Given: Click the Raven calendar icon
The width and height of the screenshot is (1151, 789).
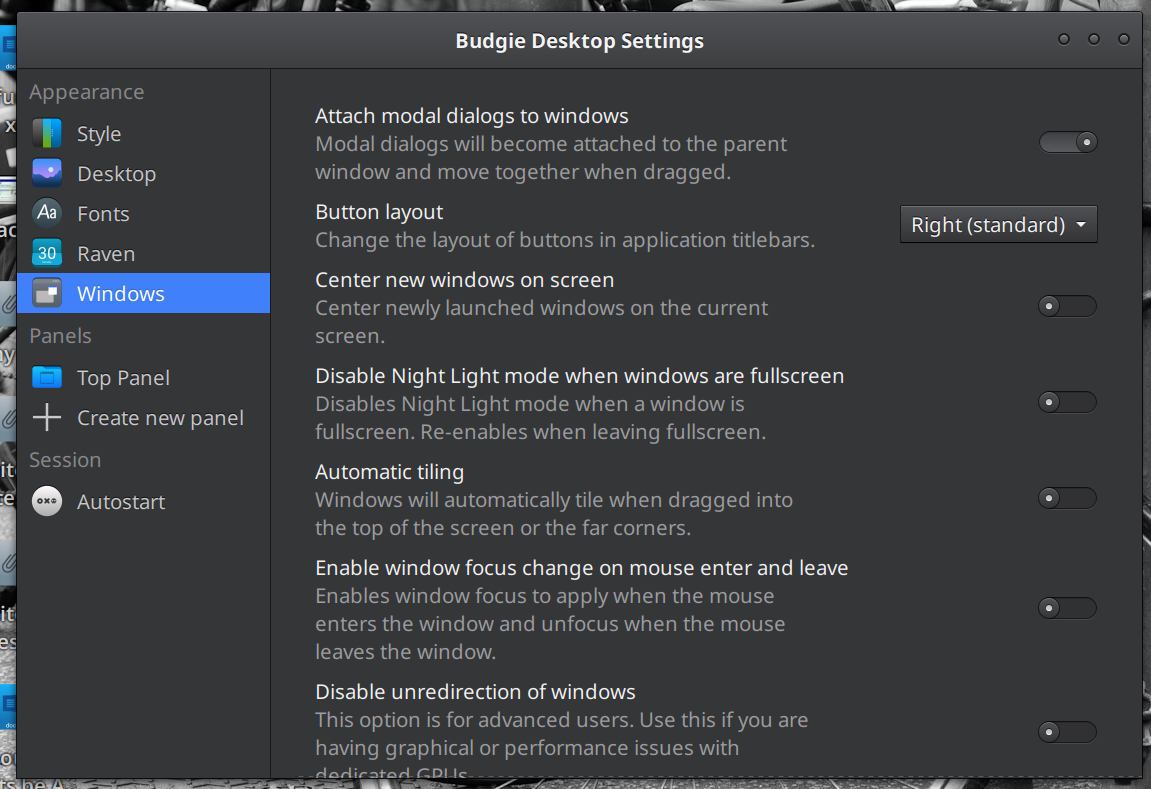Looking at the screenshot, I should click(x=47, y=253).
